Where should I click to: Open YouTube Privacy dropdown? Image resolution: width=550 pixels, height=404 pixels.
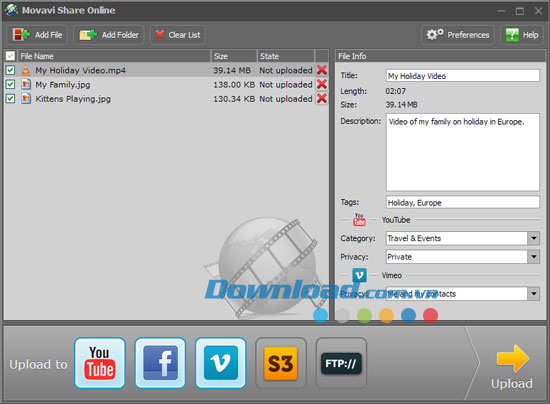click(x=534, y=257)
